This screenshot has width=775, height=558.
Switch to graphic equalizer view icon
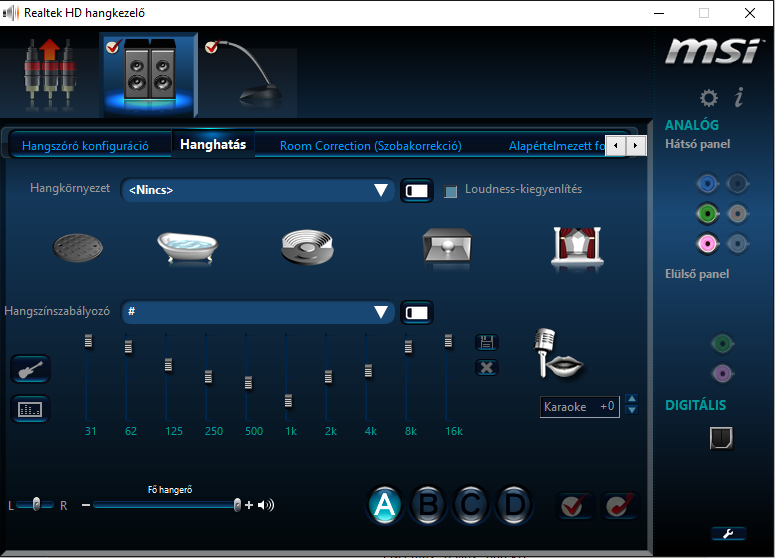point(30,409)
